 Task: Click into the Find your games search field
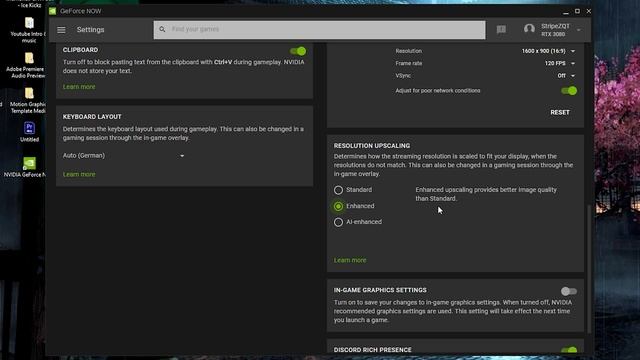(x=320, y=30)
